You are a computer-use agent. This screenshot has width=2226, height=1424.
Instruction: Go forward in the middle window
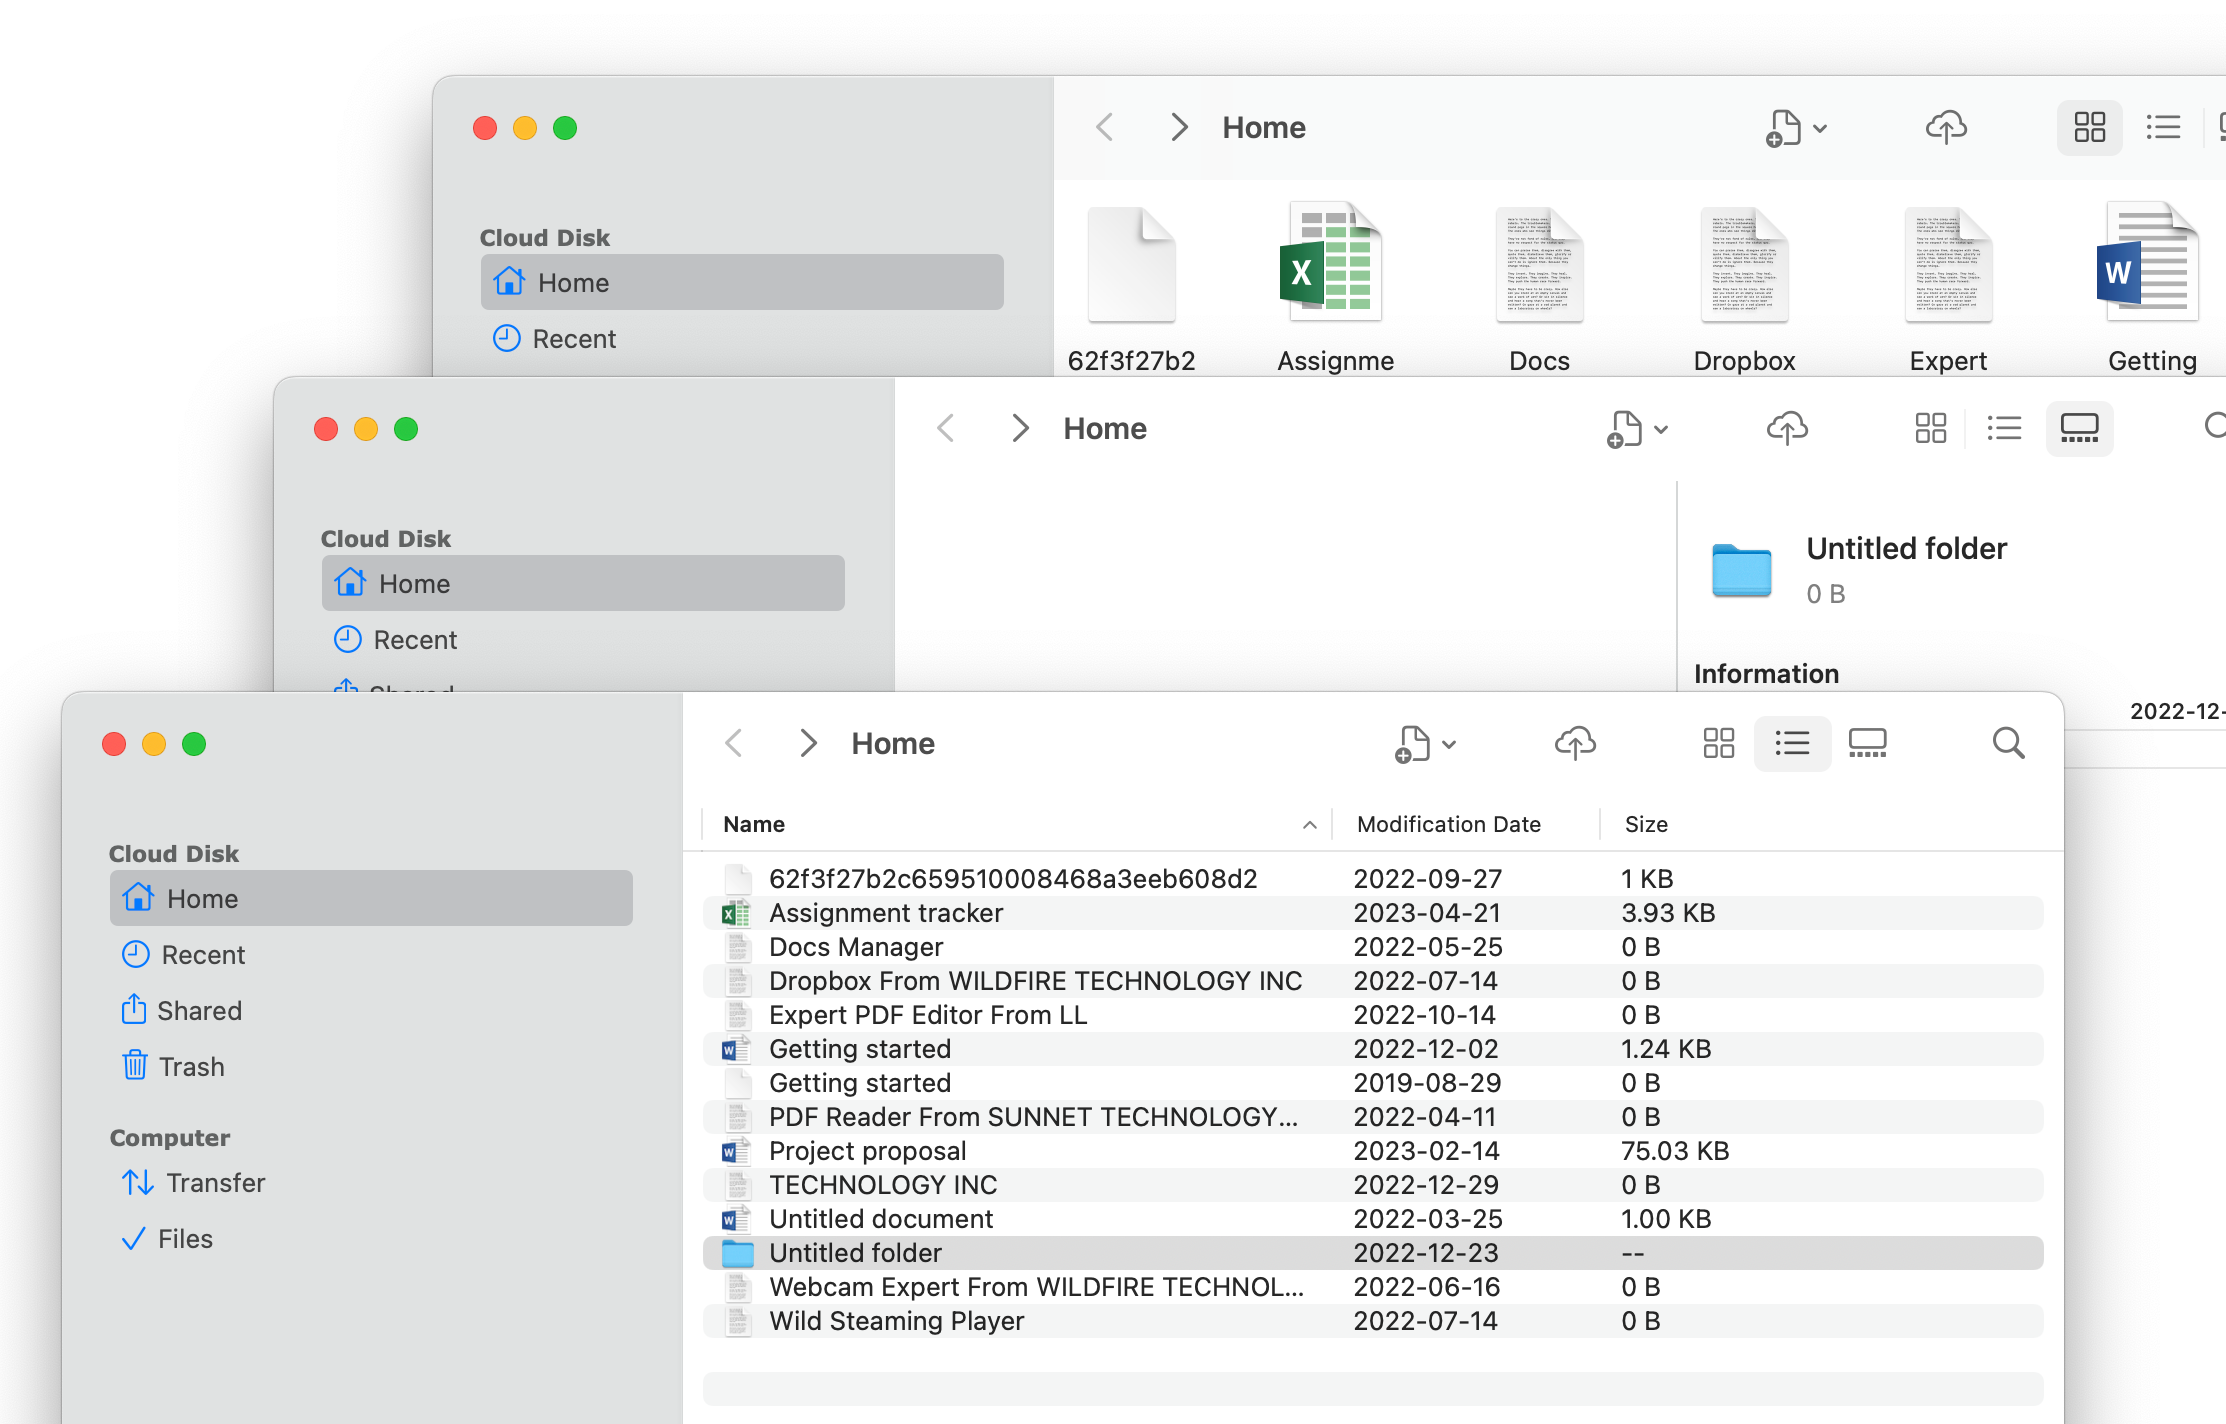click(1020, 428)
